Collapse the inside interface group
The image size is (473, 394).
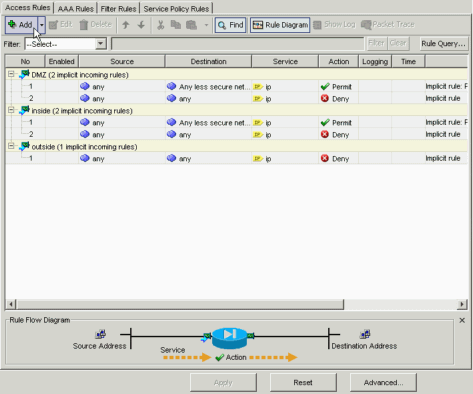pyautogui.click(x=11, y=110)
